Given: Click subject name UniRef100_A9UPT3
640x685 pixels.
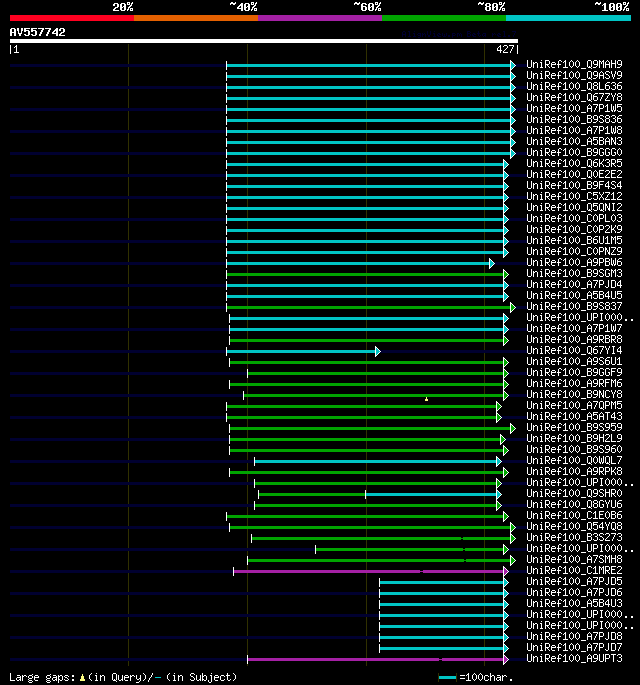Looking at the screenshot, I should pyautogui.click(x=574, y=658).
